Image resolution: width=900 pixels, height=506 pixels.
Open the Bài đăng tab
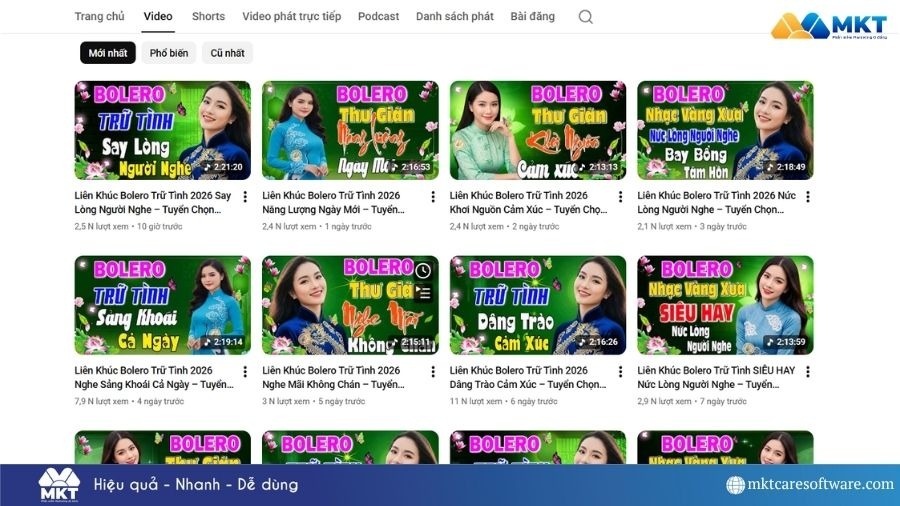click(x=533, y=17)
